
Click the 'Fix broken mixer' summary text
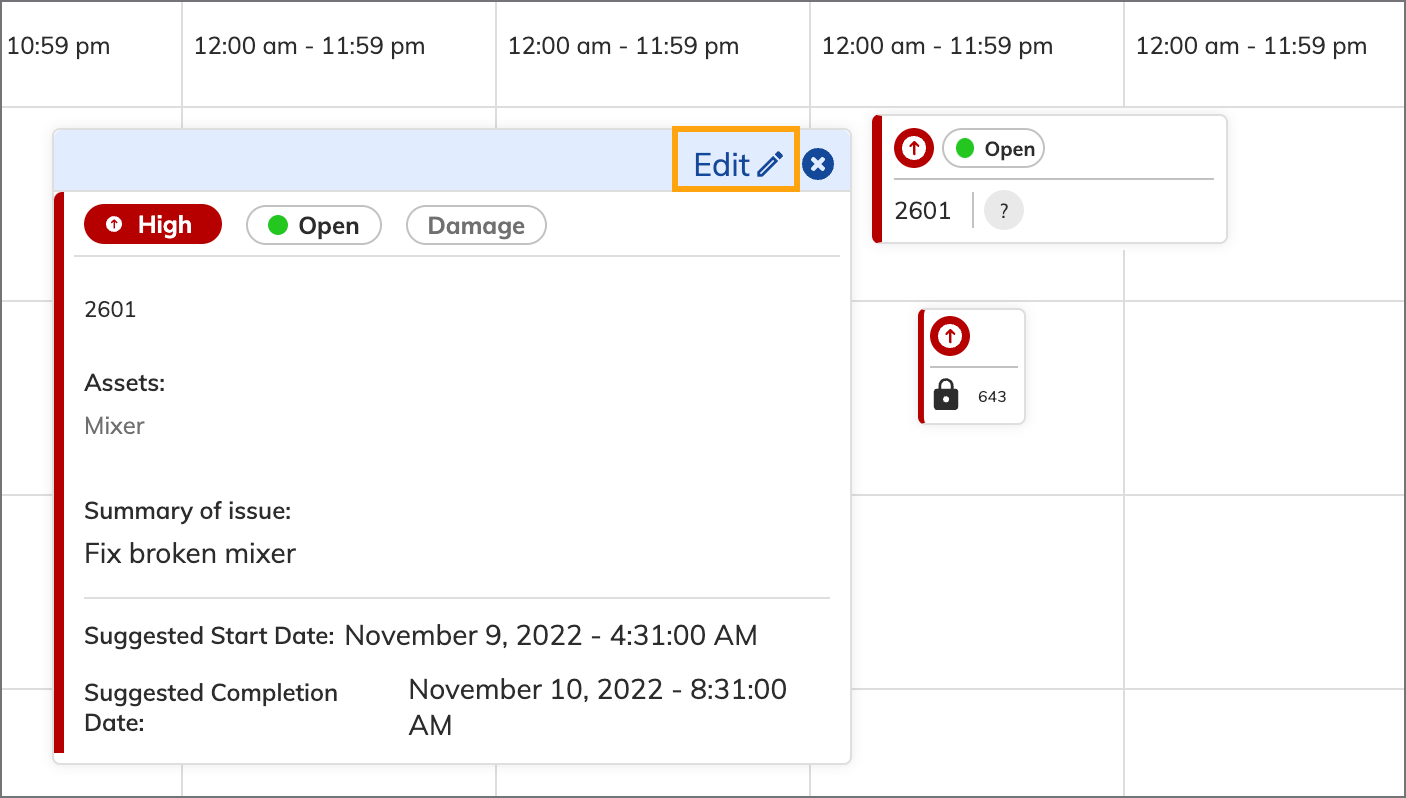click(x=190, y=553)
